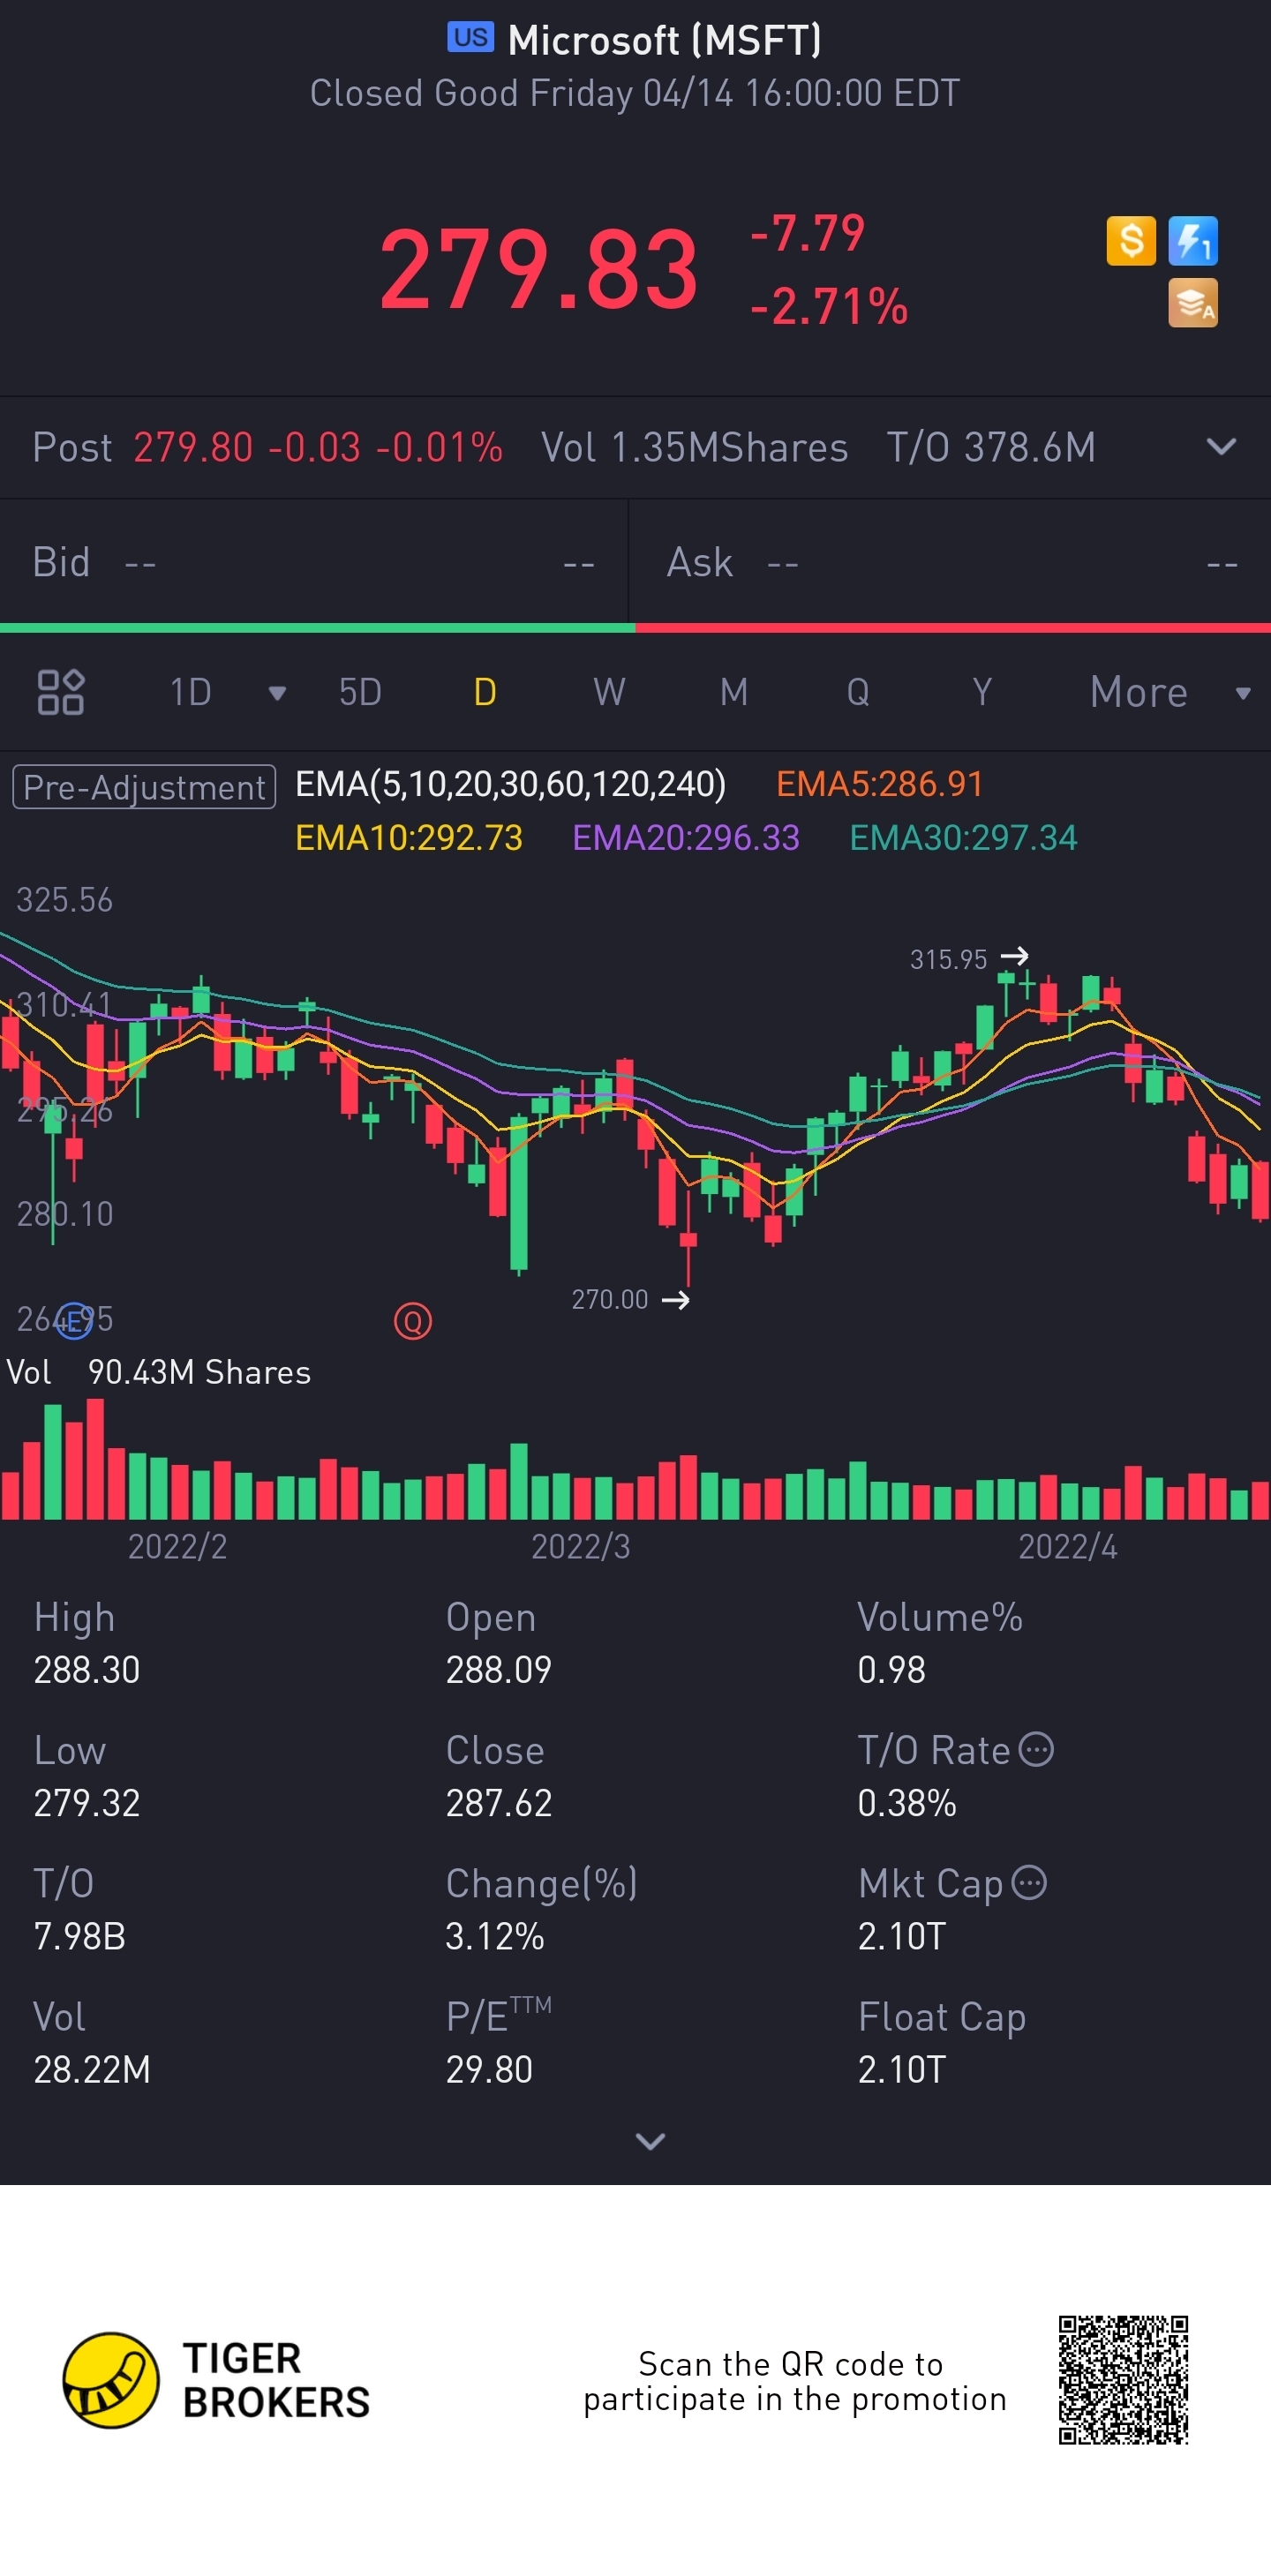Open the chart layout grid icon
The width and height of the screenshot is (1271, 2576).
click(60, 692)
